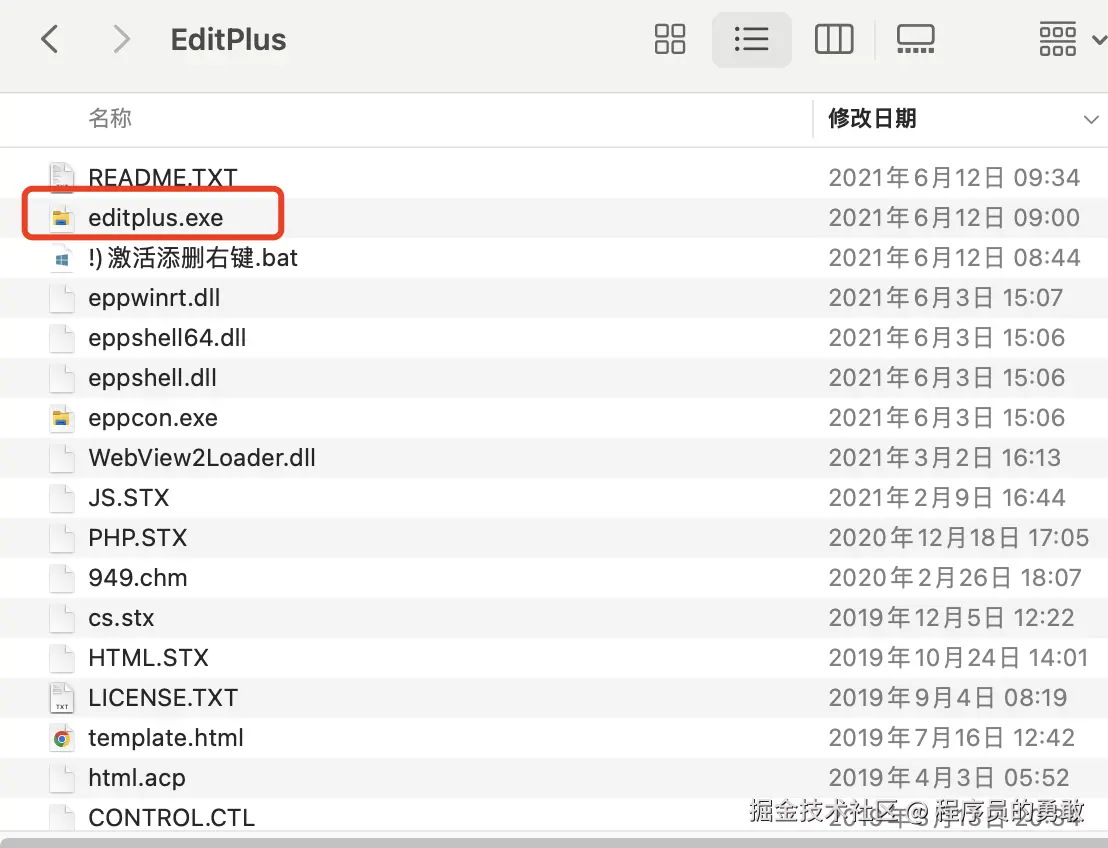Select the file name HTML.STX

point(148,658)
